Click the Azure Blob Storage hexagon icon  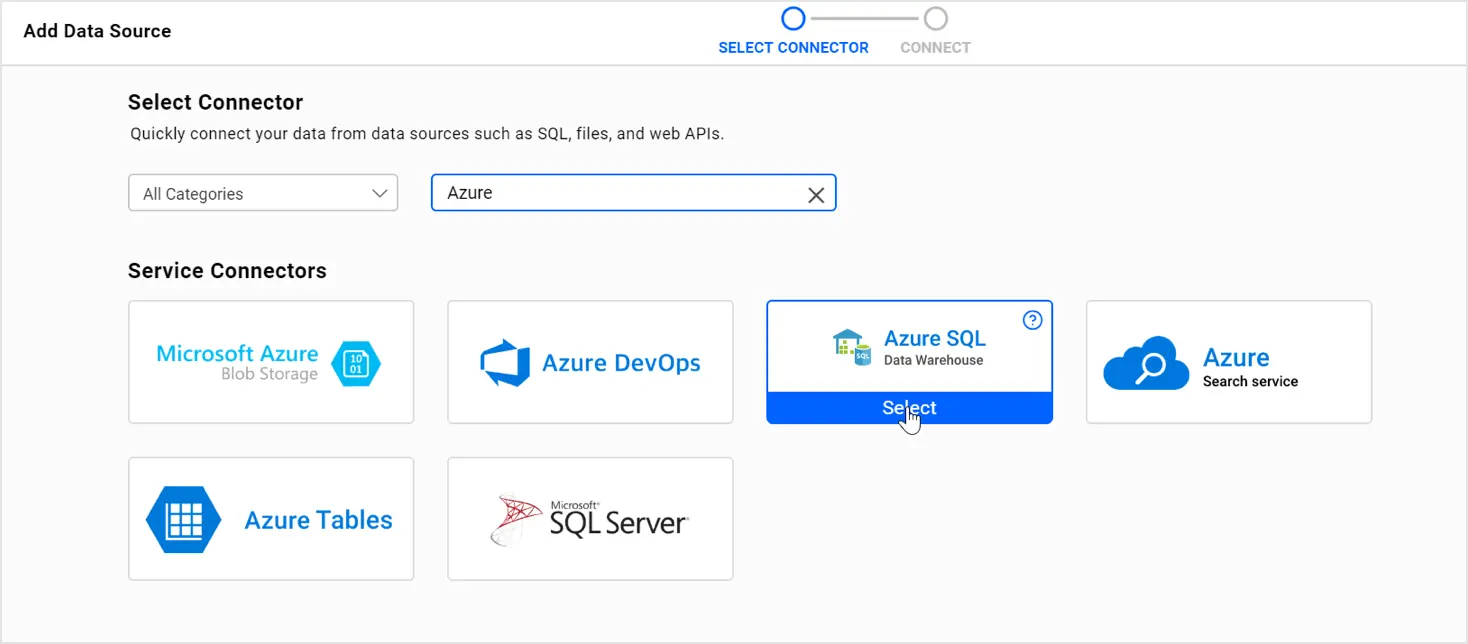tap(355, 364)
